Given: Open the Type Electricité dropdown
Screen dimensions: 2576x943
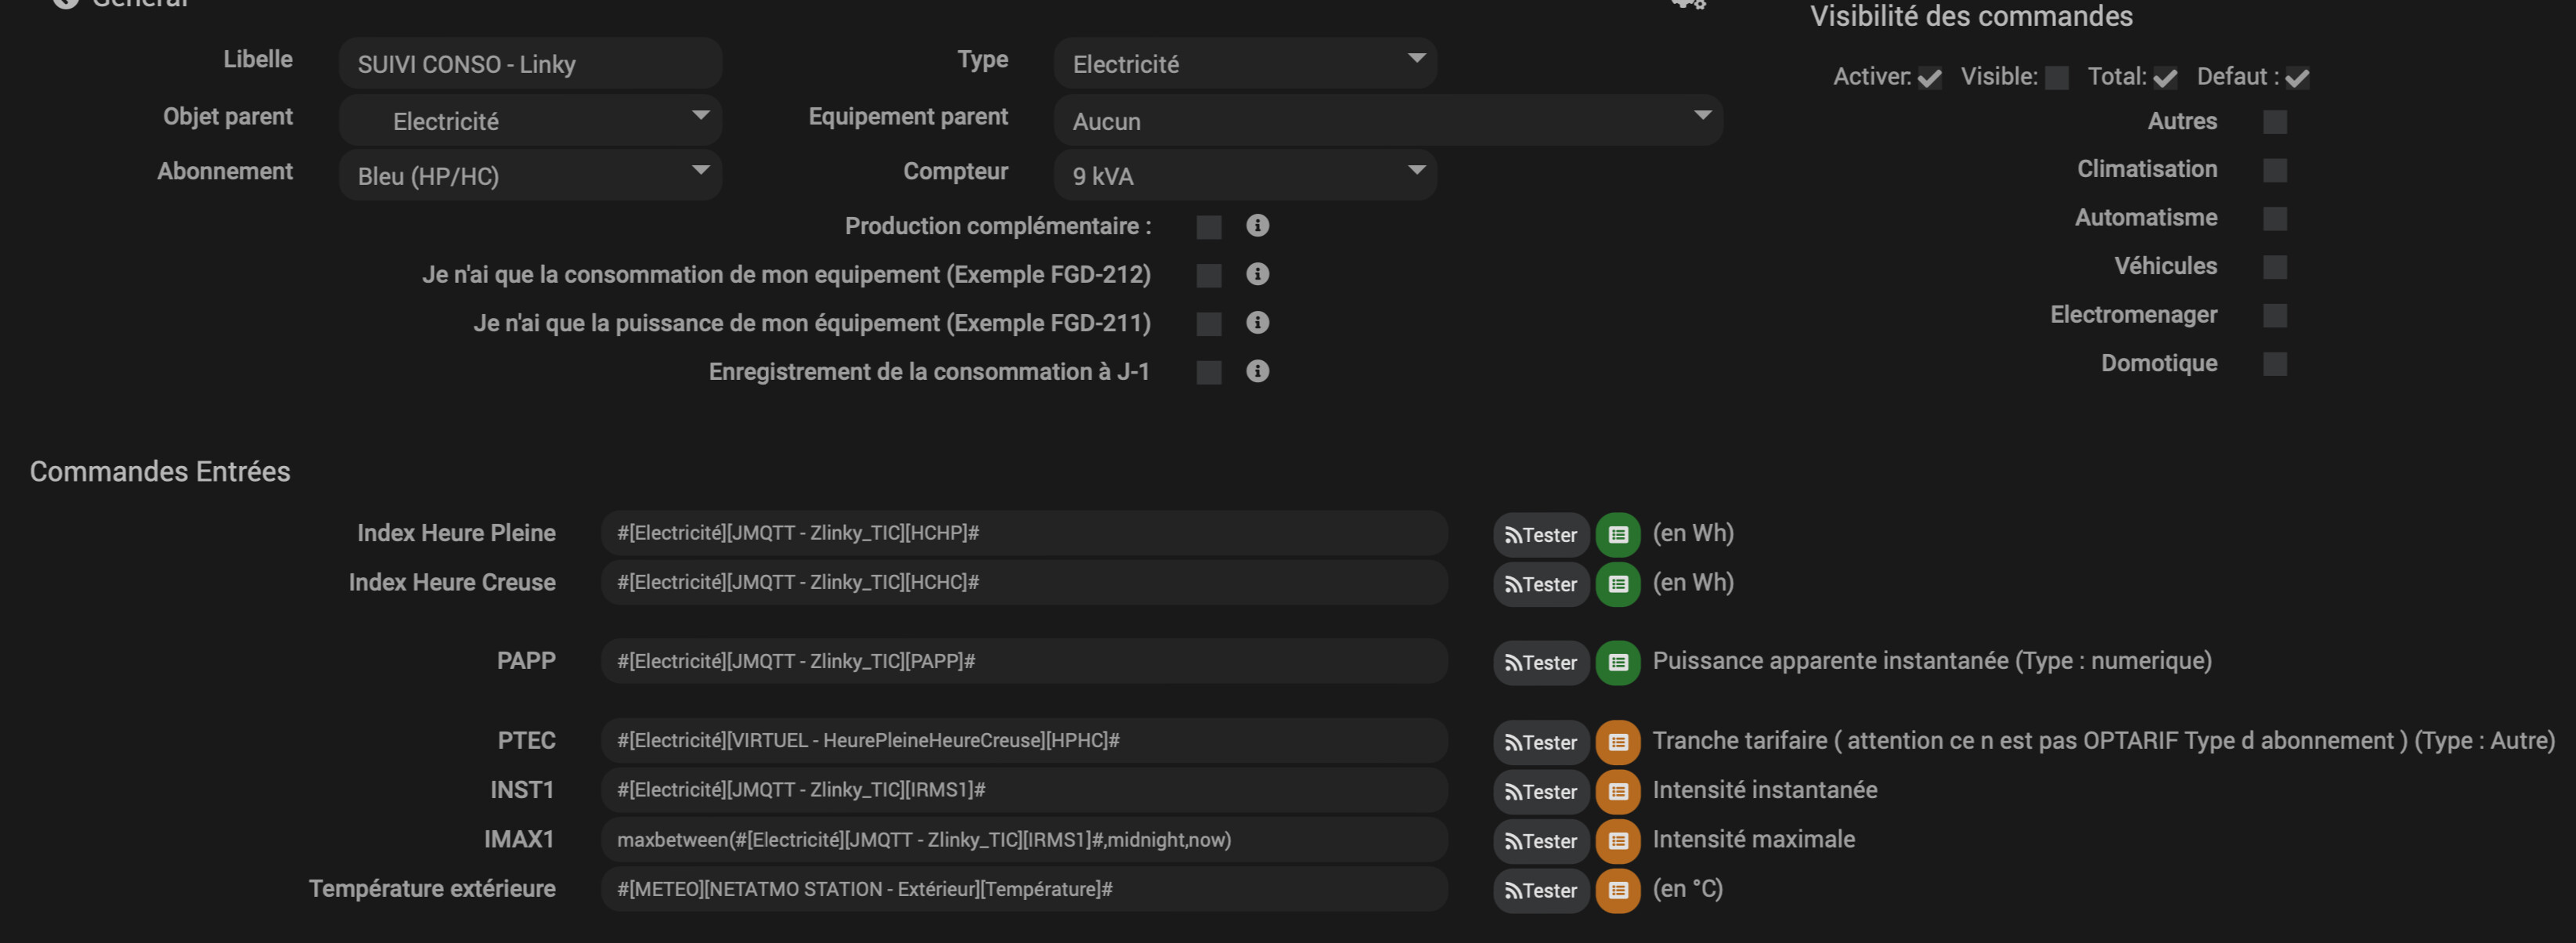Looking at the screenshot, I should 1244,64.
